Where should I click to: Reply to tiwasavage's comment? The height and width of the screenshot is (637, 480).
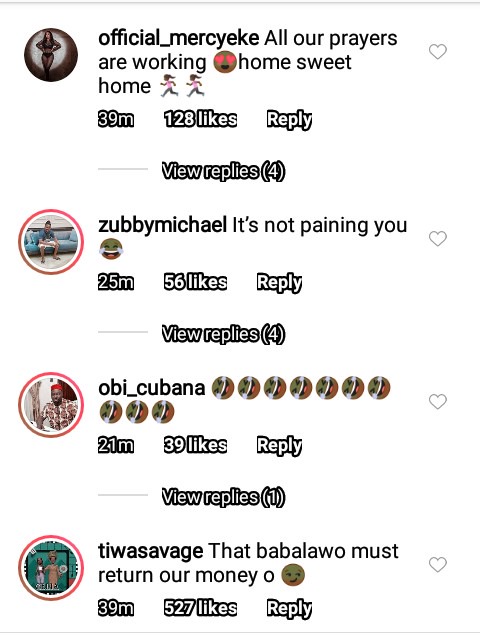pos(289,608)
